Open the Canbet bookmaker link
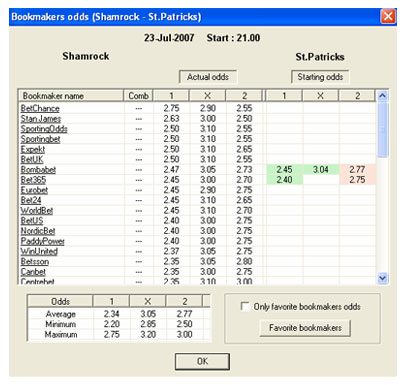This screenshot has height=385, width=405. coord(33,272)
